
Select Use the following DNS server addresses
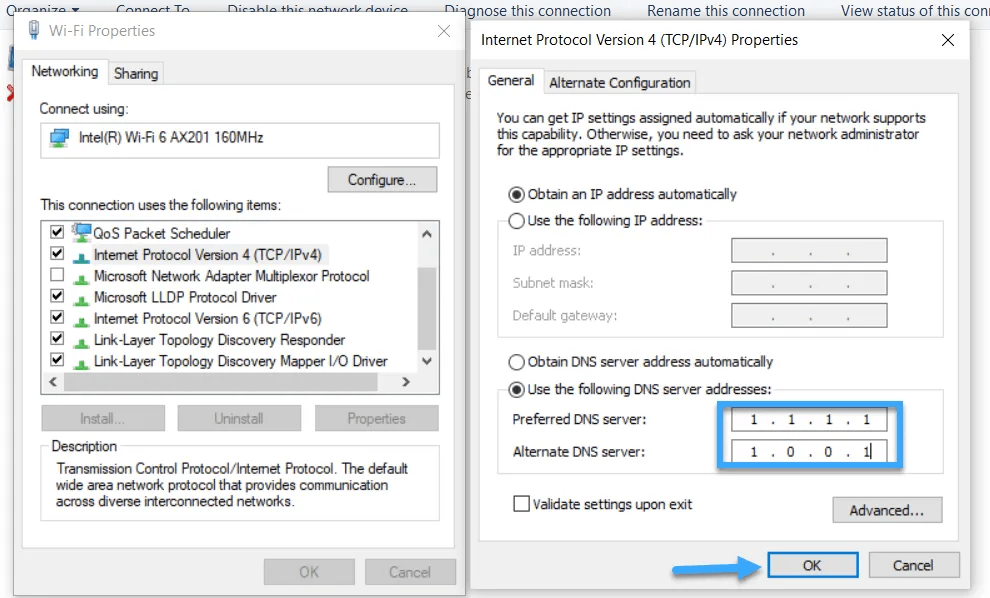tap(516, 390)
